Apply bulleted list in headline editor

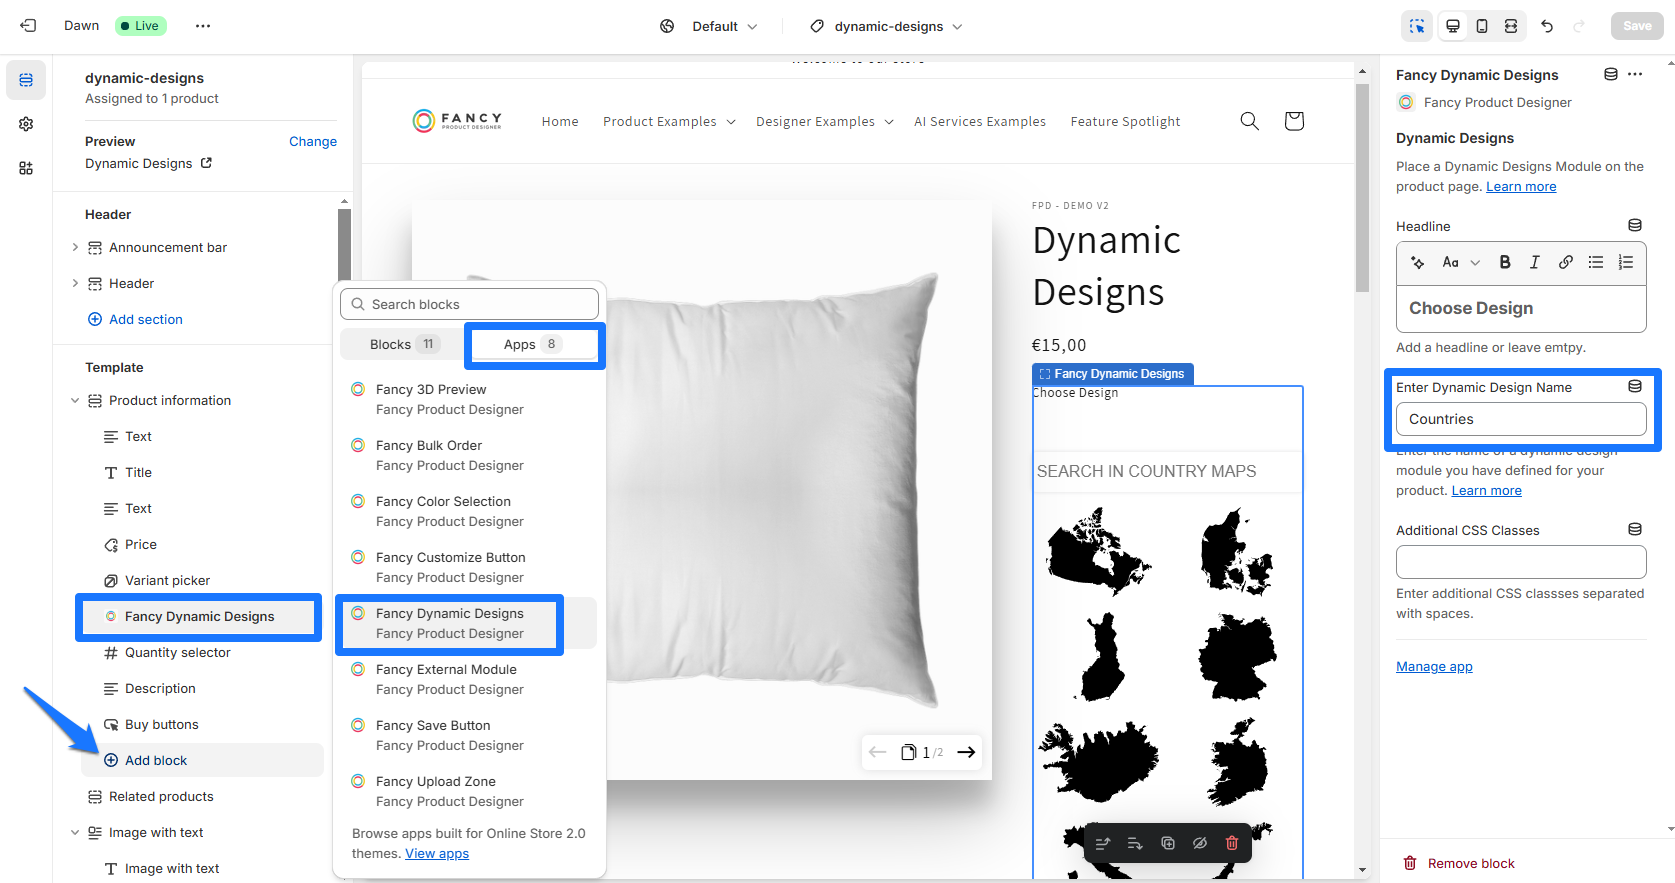coord(1596,262)
